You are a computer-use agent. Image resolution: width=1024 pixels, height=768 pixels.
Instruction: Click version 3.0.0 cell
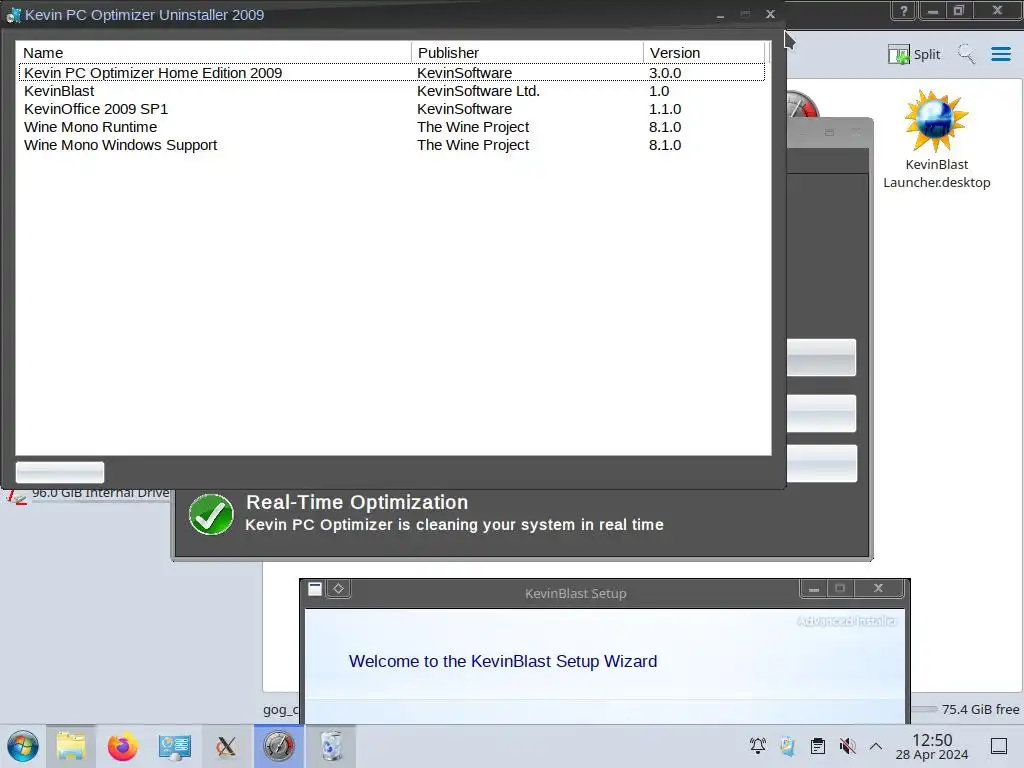click(665, 73)
